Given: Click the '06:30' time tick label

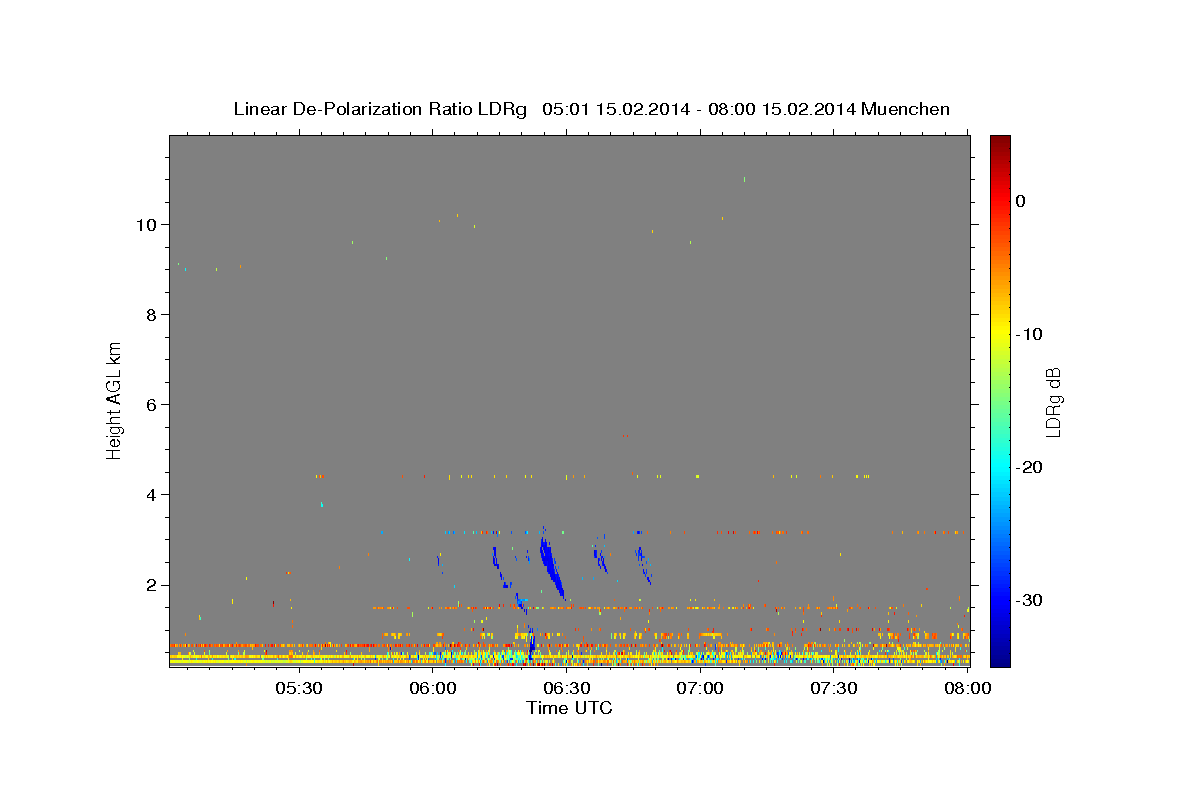Looking at the screenshot, I should (x=566, y=689).
